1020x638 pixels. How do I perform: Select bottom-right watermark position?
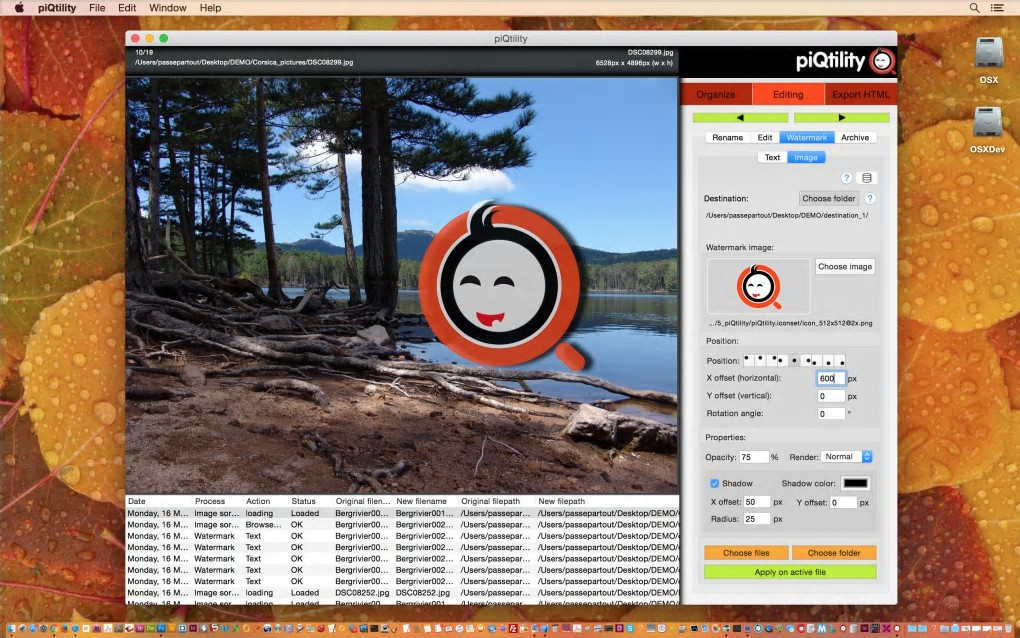[x=842, y=361]
